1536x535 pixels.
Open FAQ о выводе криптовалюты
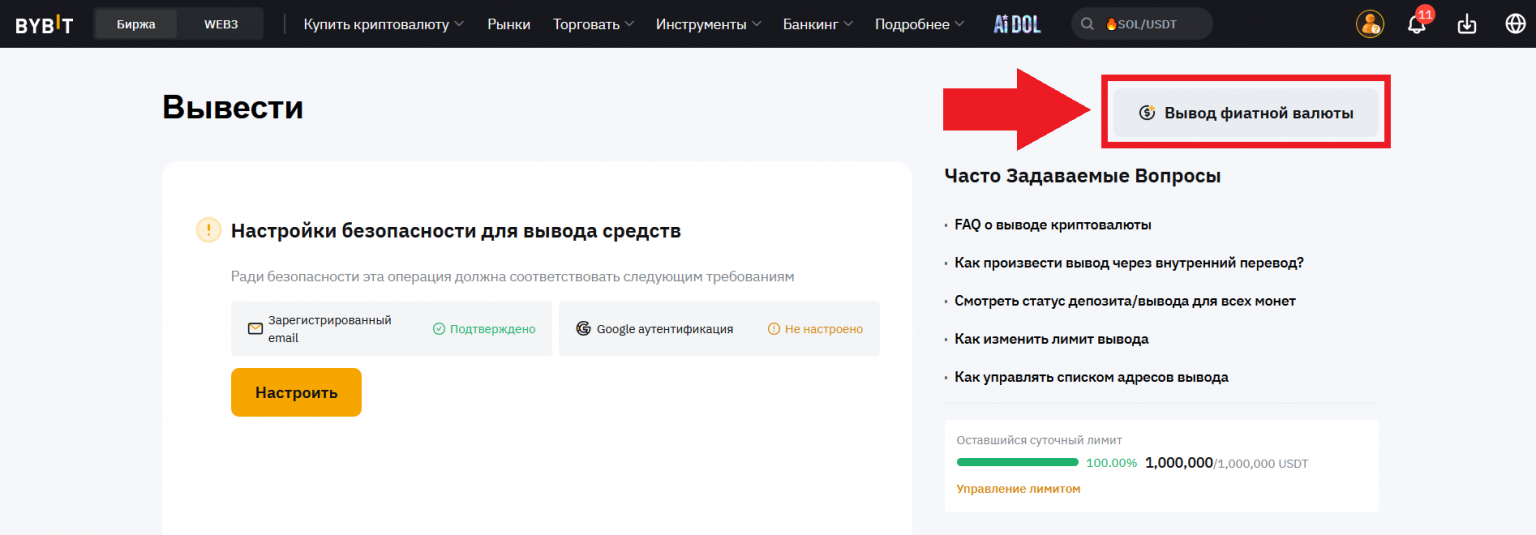tap(1052, 225)
